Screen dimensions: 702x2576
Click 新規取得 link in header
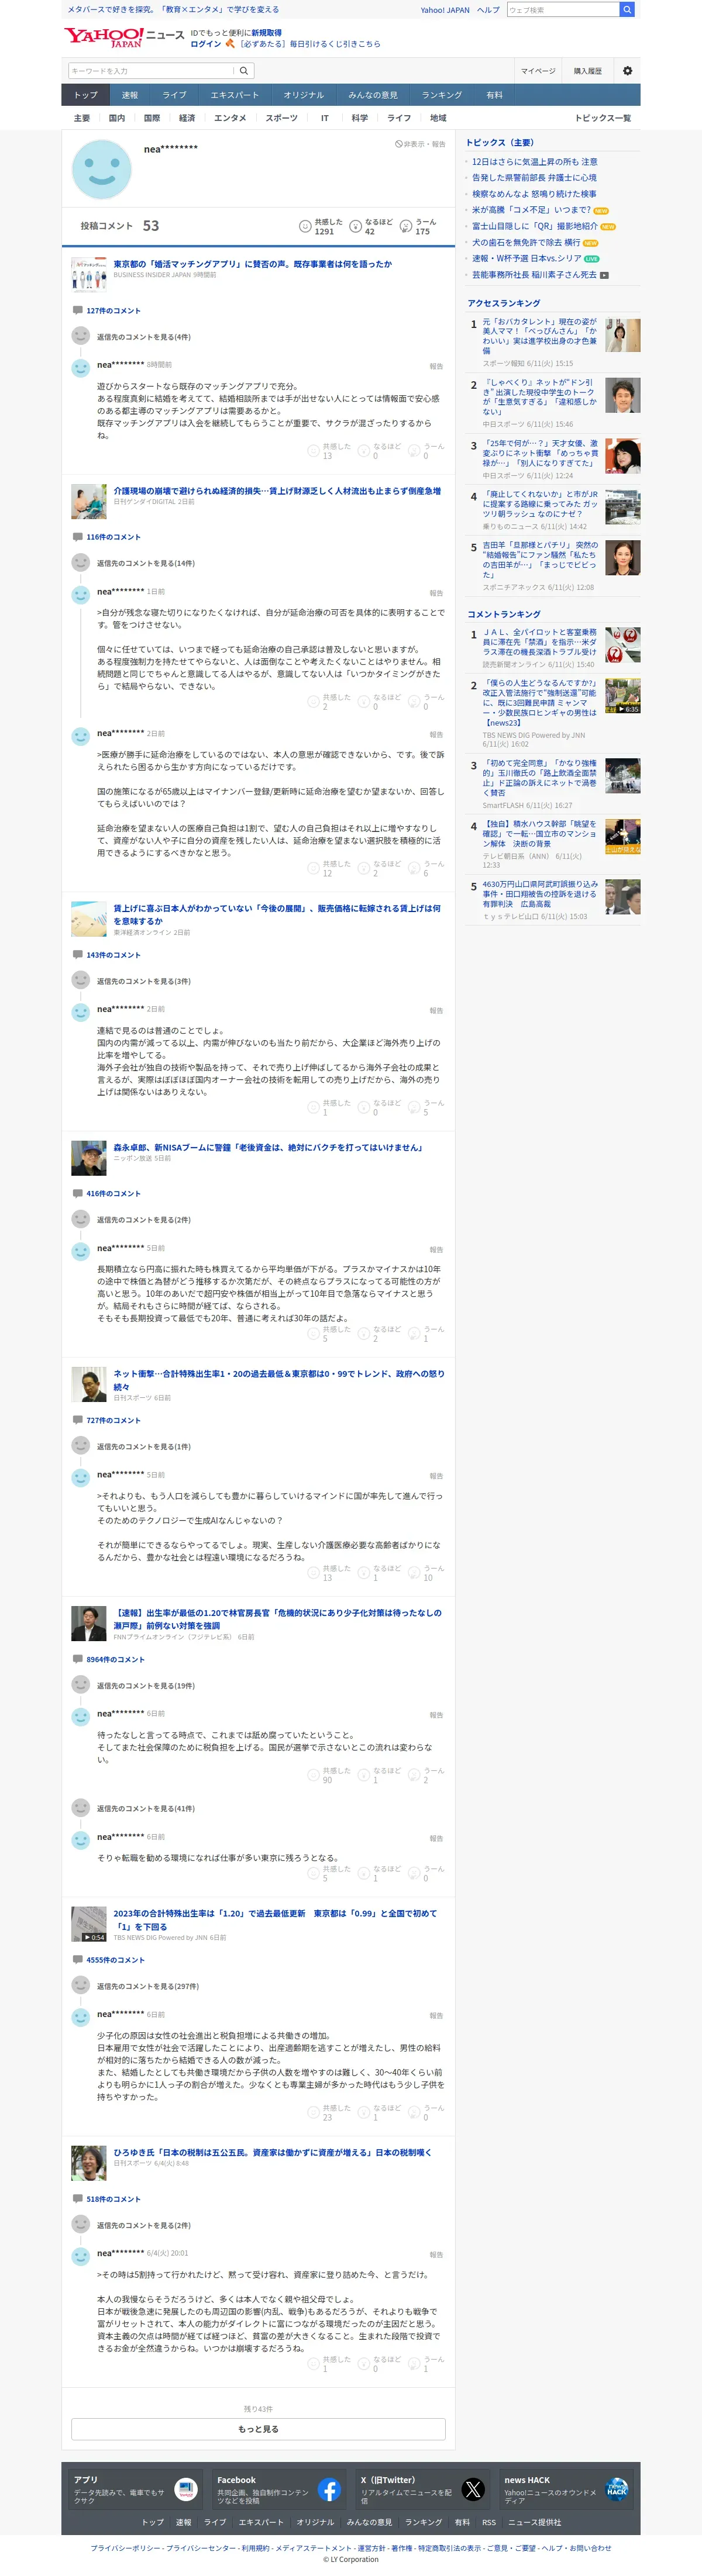coord(266,33)
